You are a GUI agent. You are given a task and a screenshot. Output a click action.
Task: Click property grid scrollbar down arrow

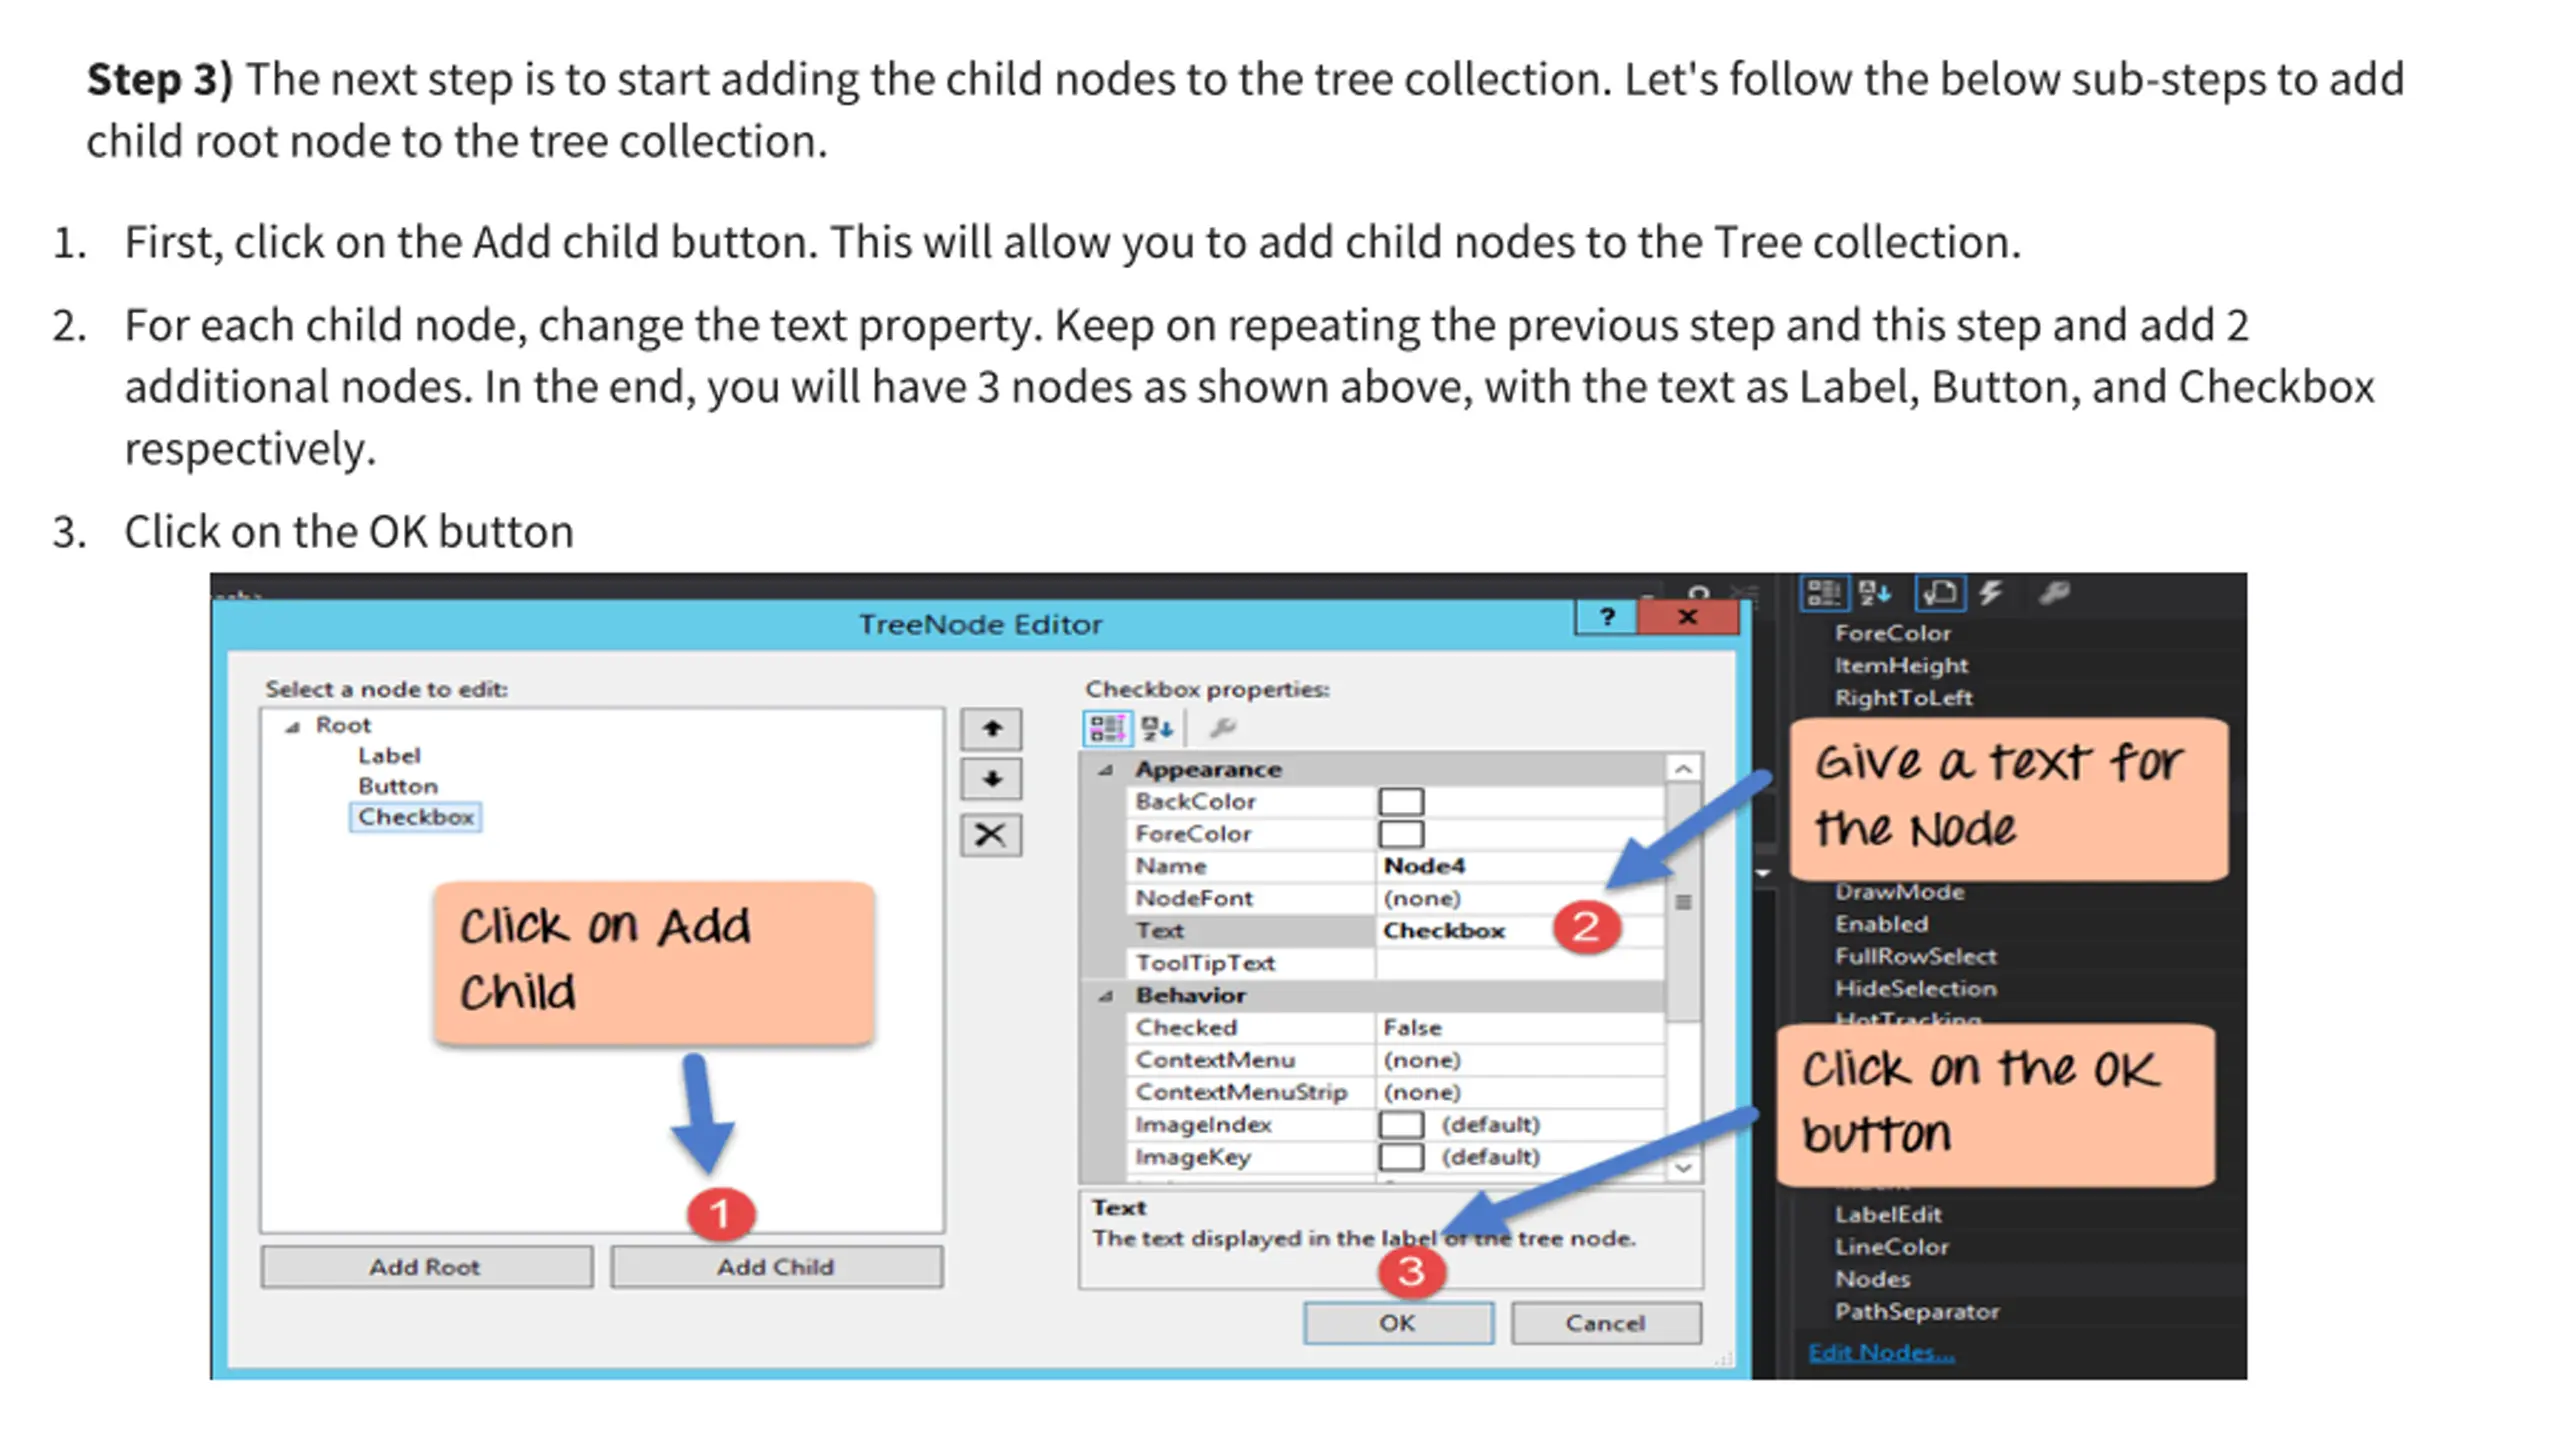(x=1684, y=1167)
